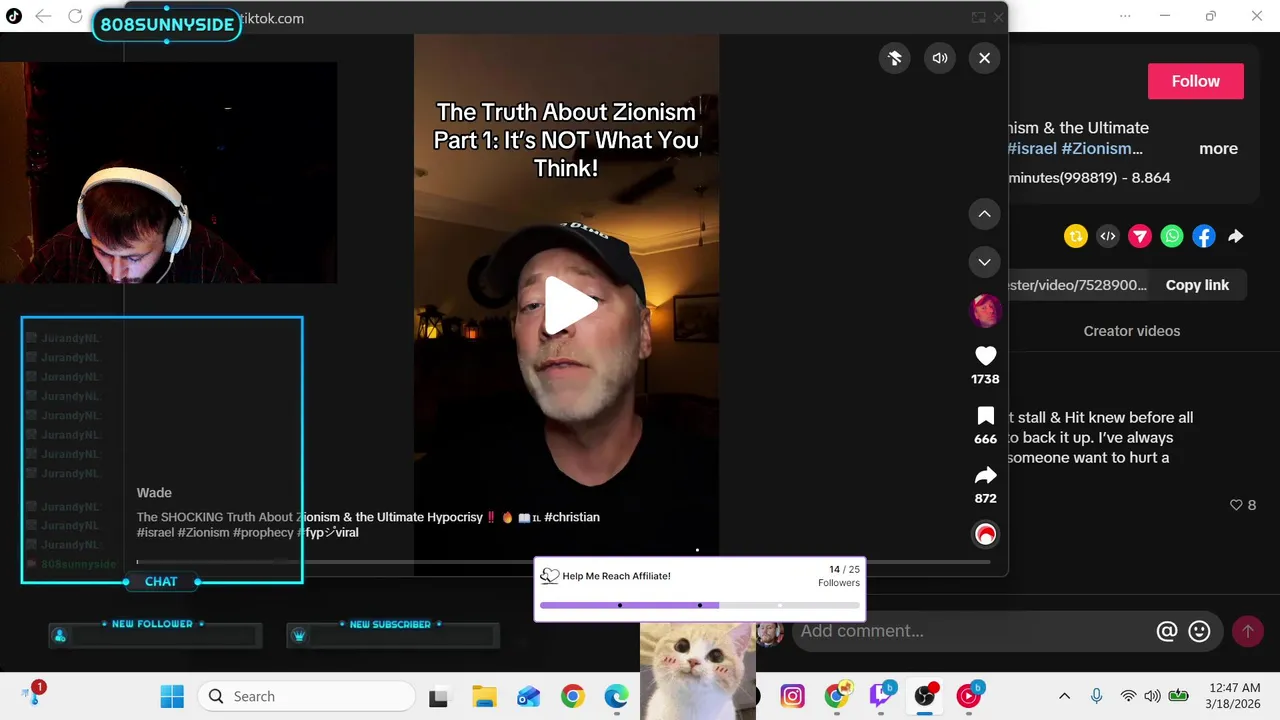Open the #prophecy hashtag in the video caption
The height and width of the screenshot is (720, 1280).
(x=264, y=533)
